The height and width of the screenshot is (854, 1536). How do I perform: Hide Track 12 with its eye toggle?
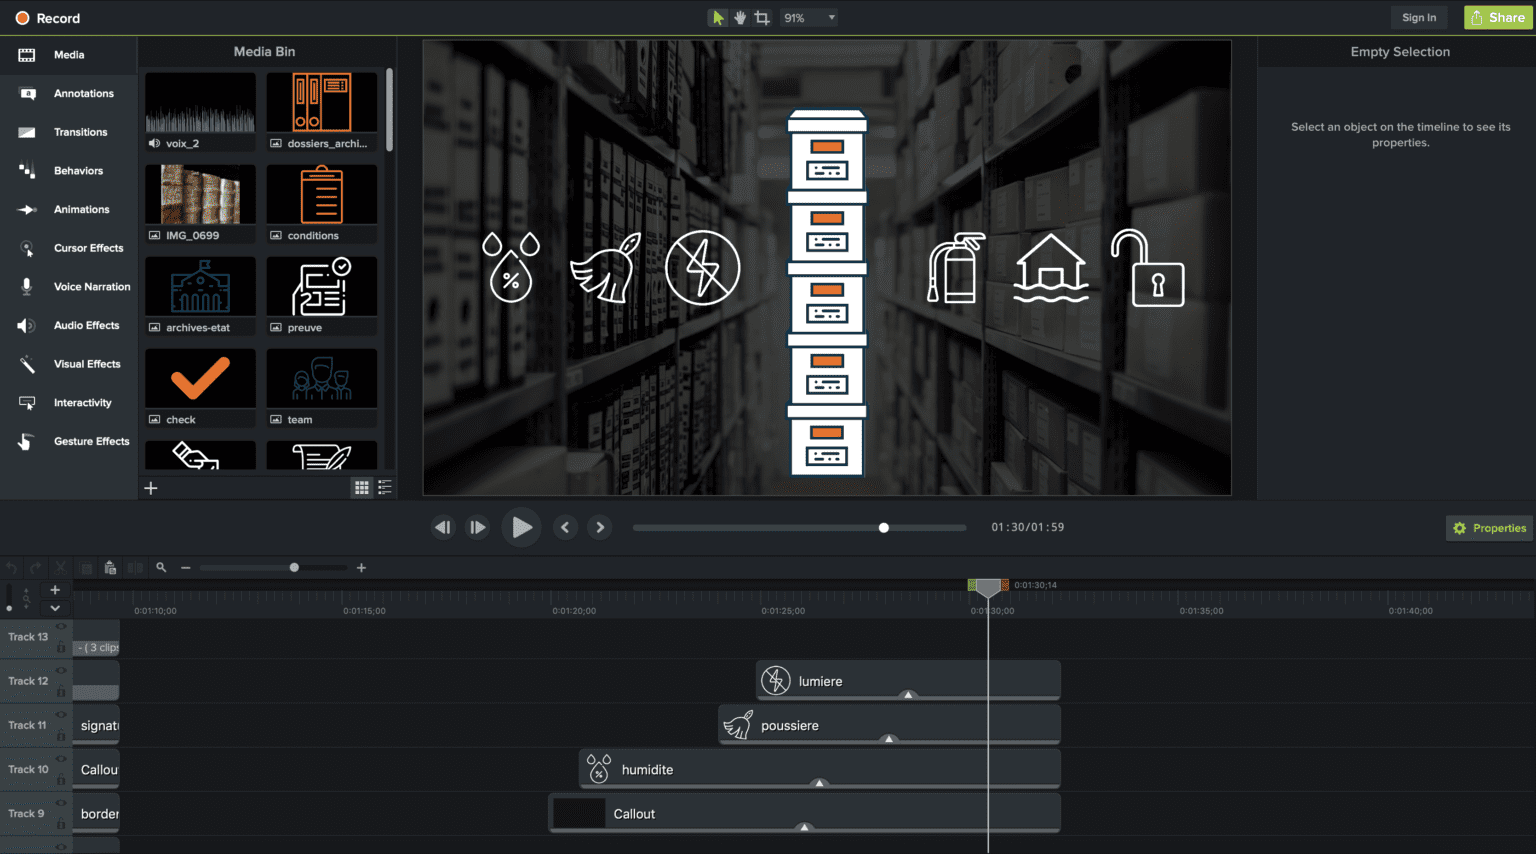(x=60, y=671)
